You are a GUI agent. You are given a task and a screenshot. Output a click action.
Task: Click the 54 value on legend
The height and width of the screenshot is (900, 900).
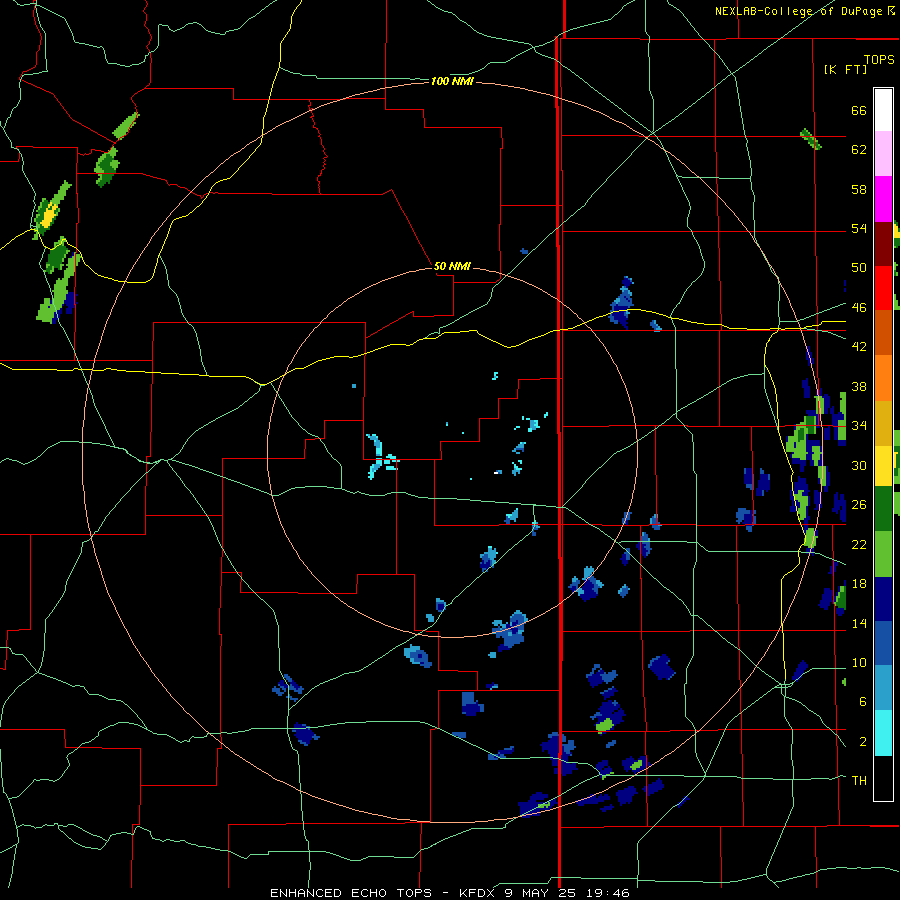pos(859,228)
